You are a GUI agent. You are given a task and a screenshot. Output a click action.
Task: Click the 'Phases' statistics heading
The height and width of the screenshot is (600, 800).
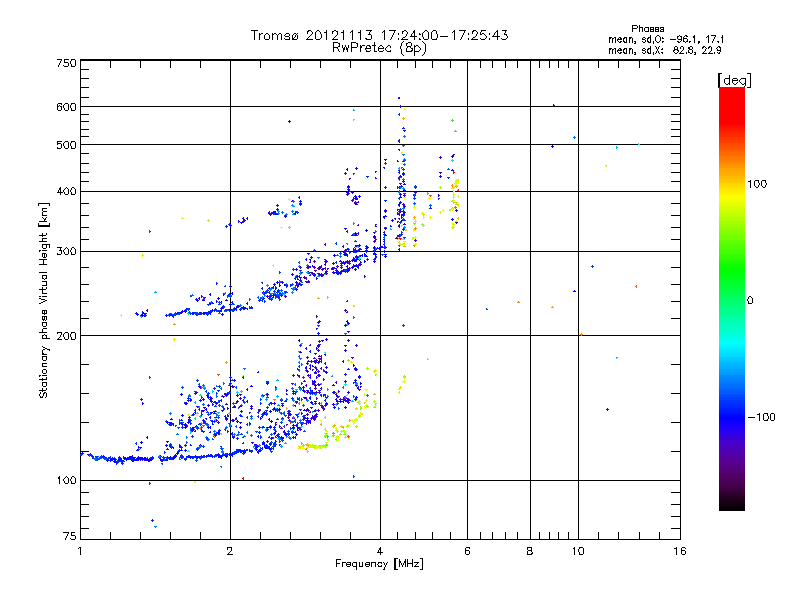point(647,29)
